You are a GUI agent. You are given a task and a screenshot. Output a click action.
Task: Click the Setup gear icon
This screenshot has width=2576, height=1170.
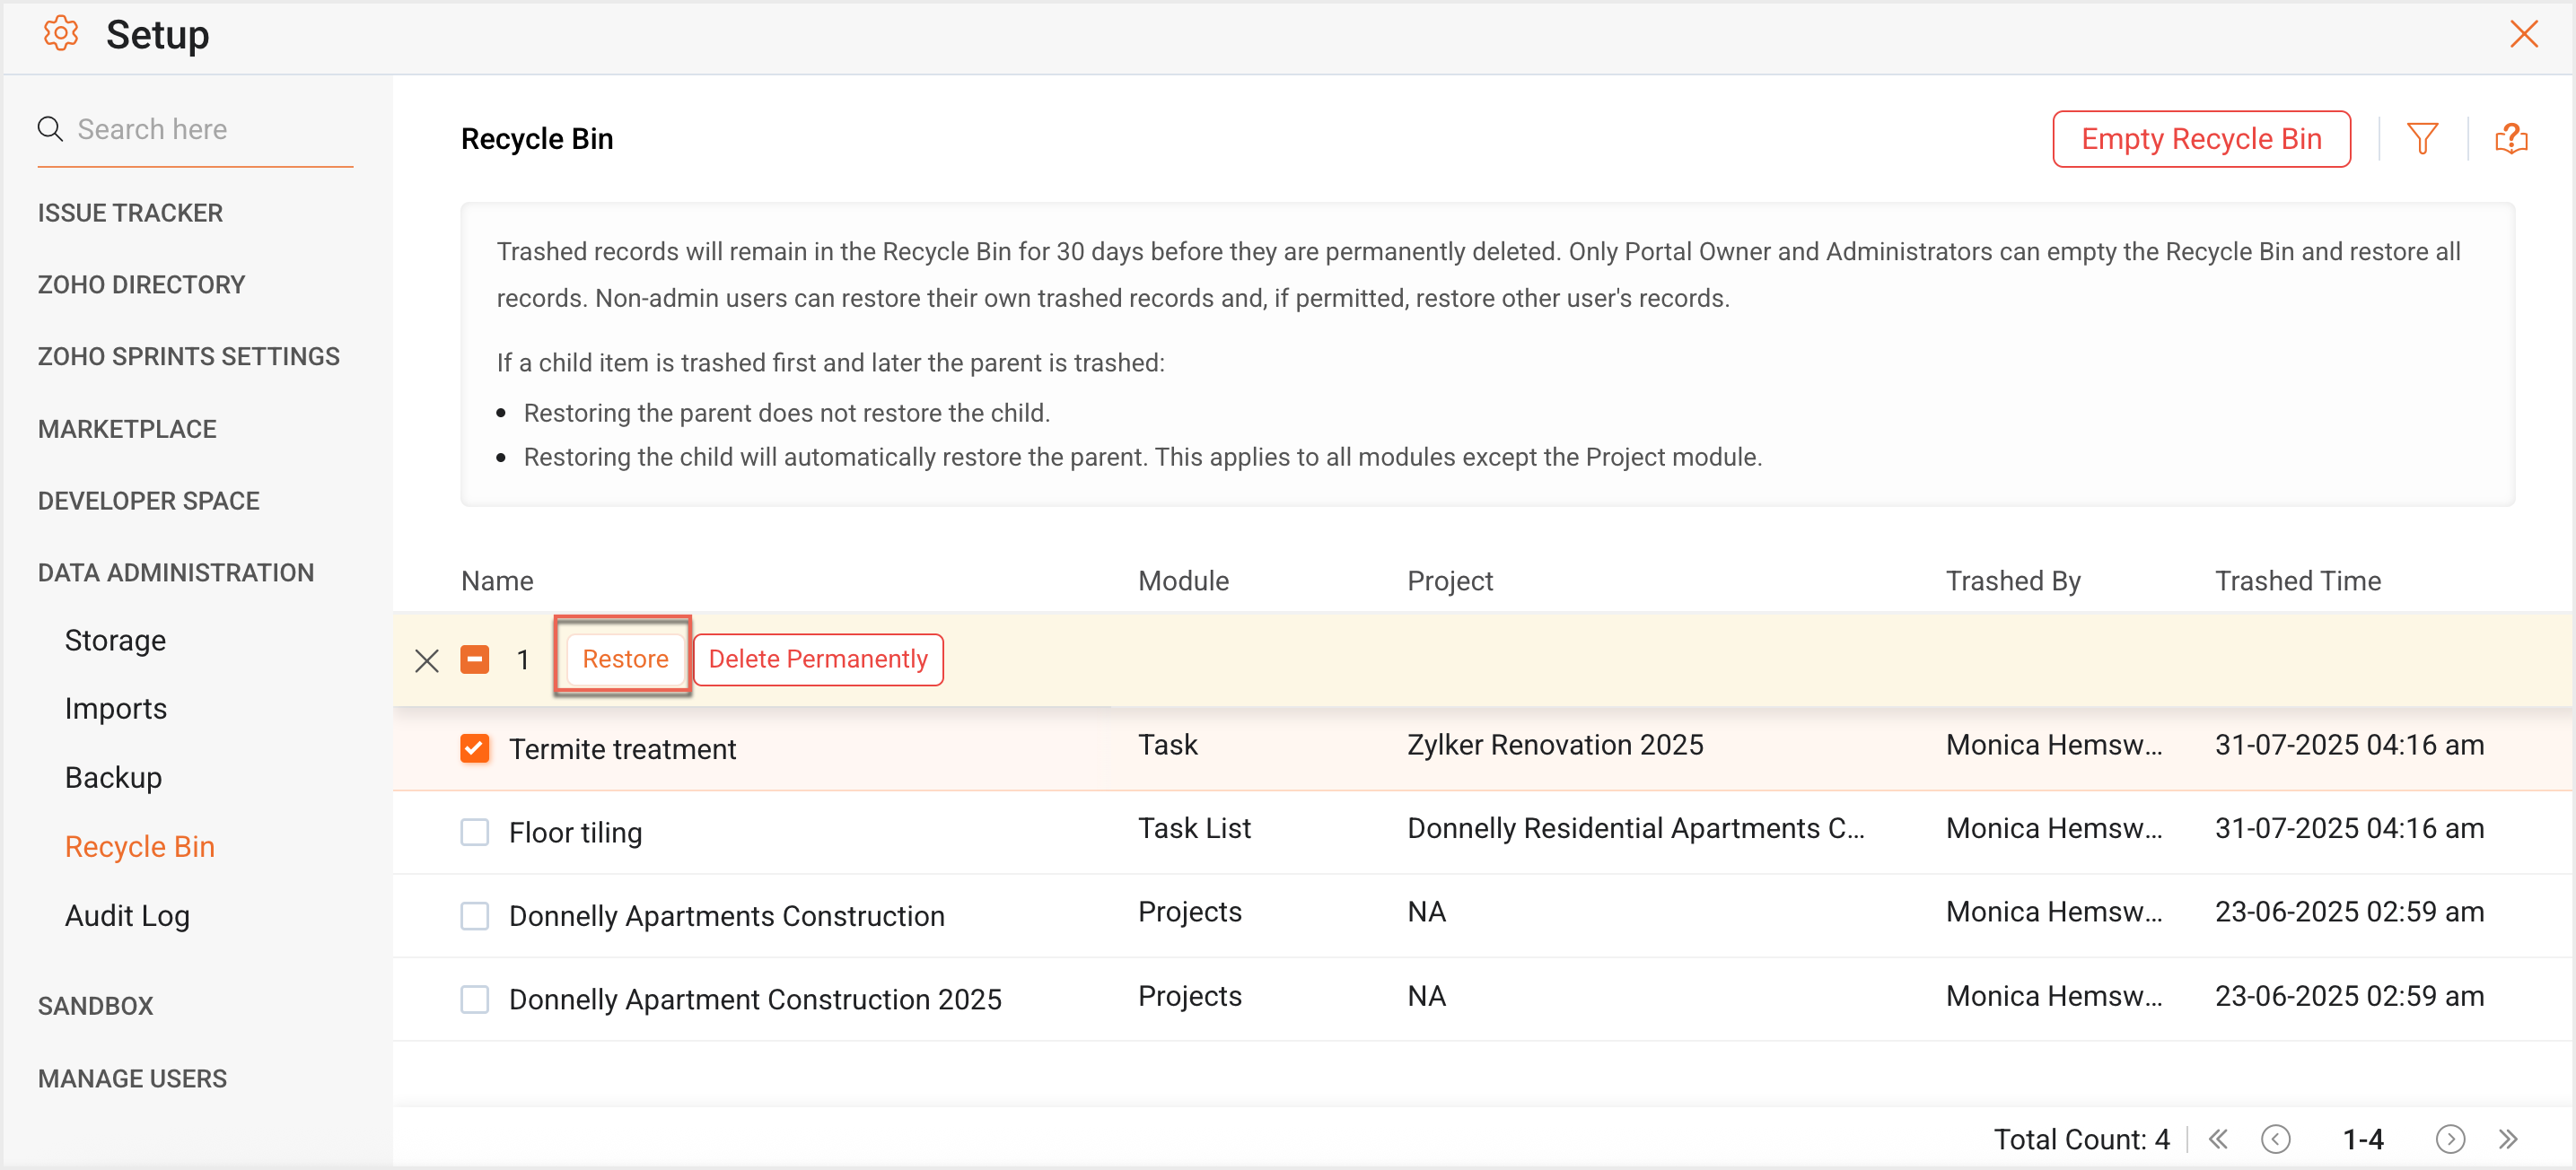click(61, 34)
